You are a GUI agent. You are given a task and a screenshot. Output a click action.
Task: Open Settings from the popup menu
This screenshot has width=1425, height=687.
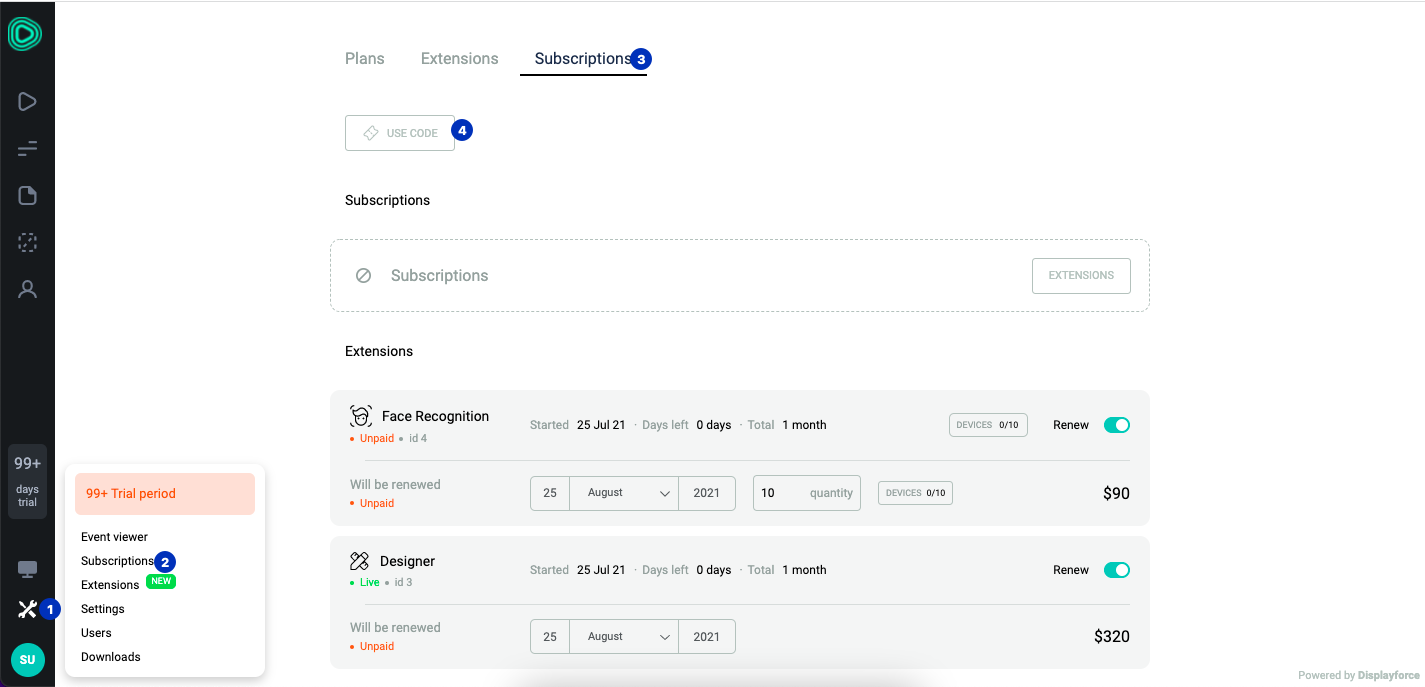tap(103, 609)
